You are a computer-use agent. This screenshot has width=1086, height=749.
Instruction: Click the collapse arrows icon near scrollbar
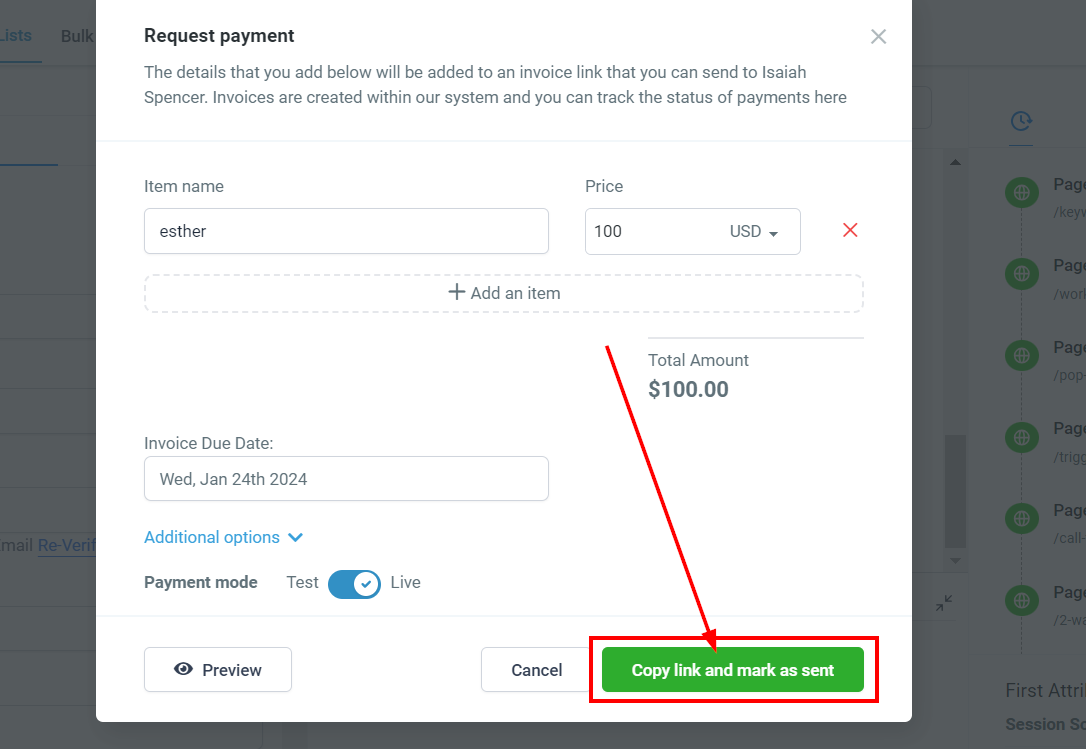pos(943,603)
